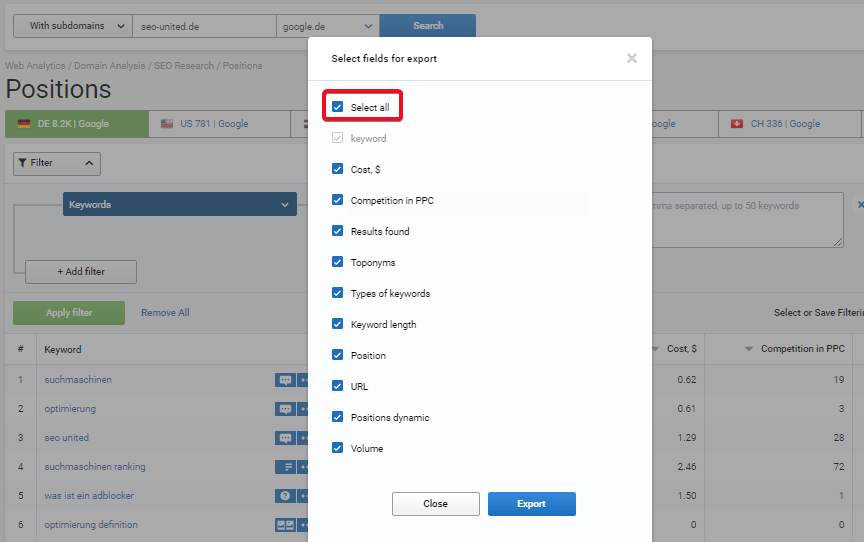
Task: Click the Domain Analysis breadcrumb
Action: pyautogui.click(x=110, y=66)
